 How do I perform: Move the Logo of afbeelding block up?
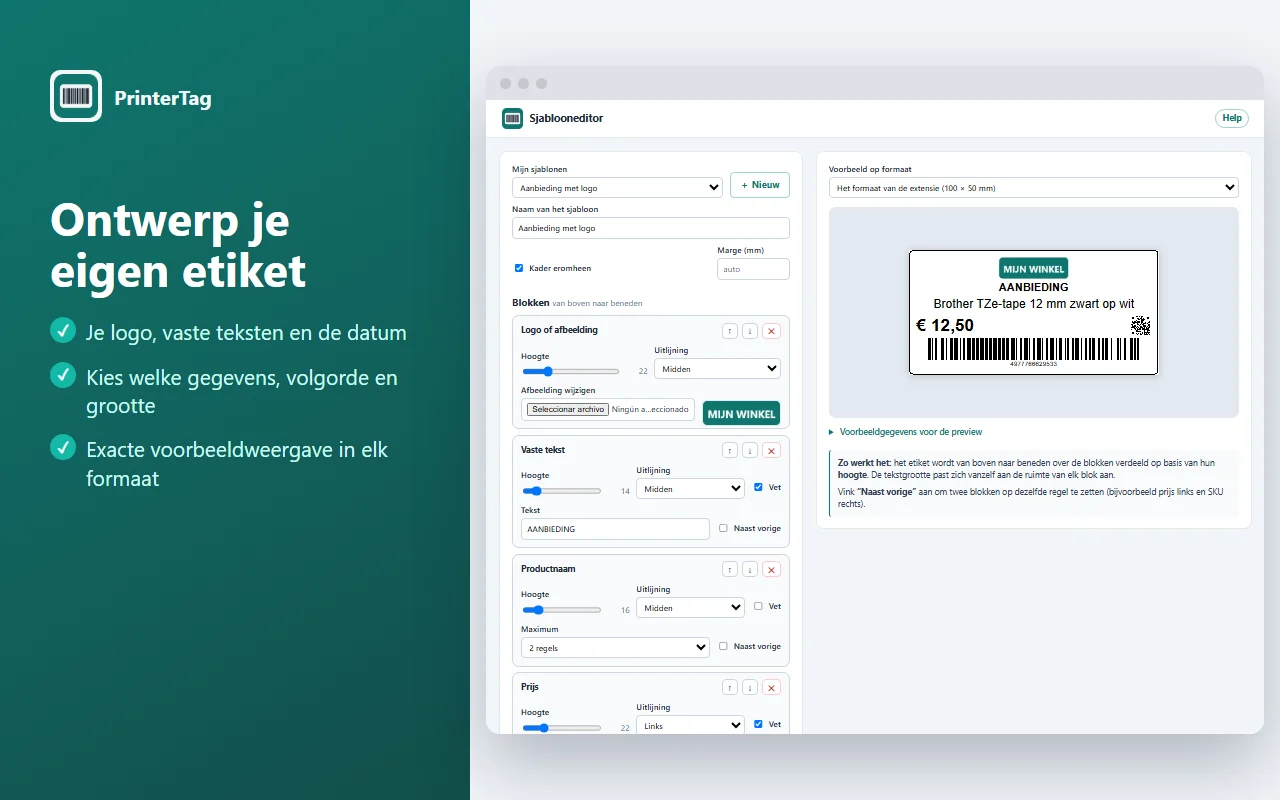tap(730, 331)
